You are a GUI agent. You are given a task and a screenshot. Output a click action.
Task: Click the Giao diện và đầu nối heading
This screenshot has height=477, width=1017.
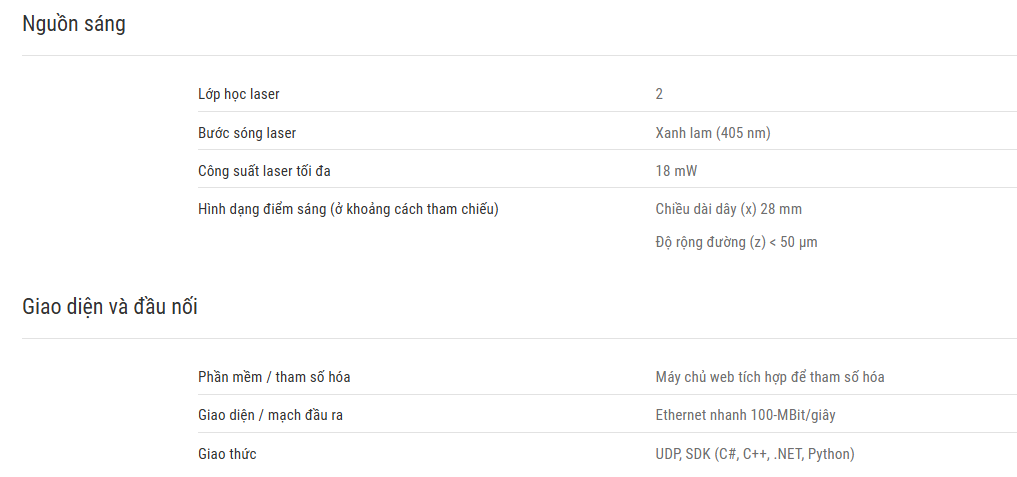(110, 306)
